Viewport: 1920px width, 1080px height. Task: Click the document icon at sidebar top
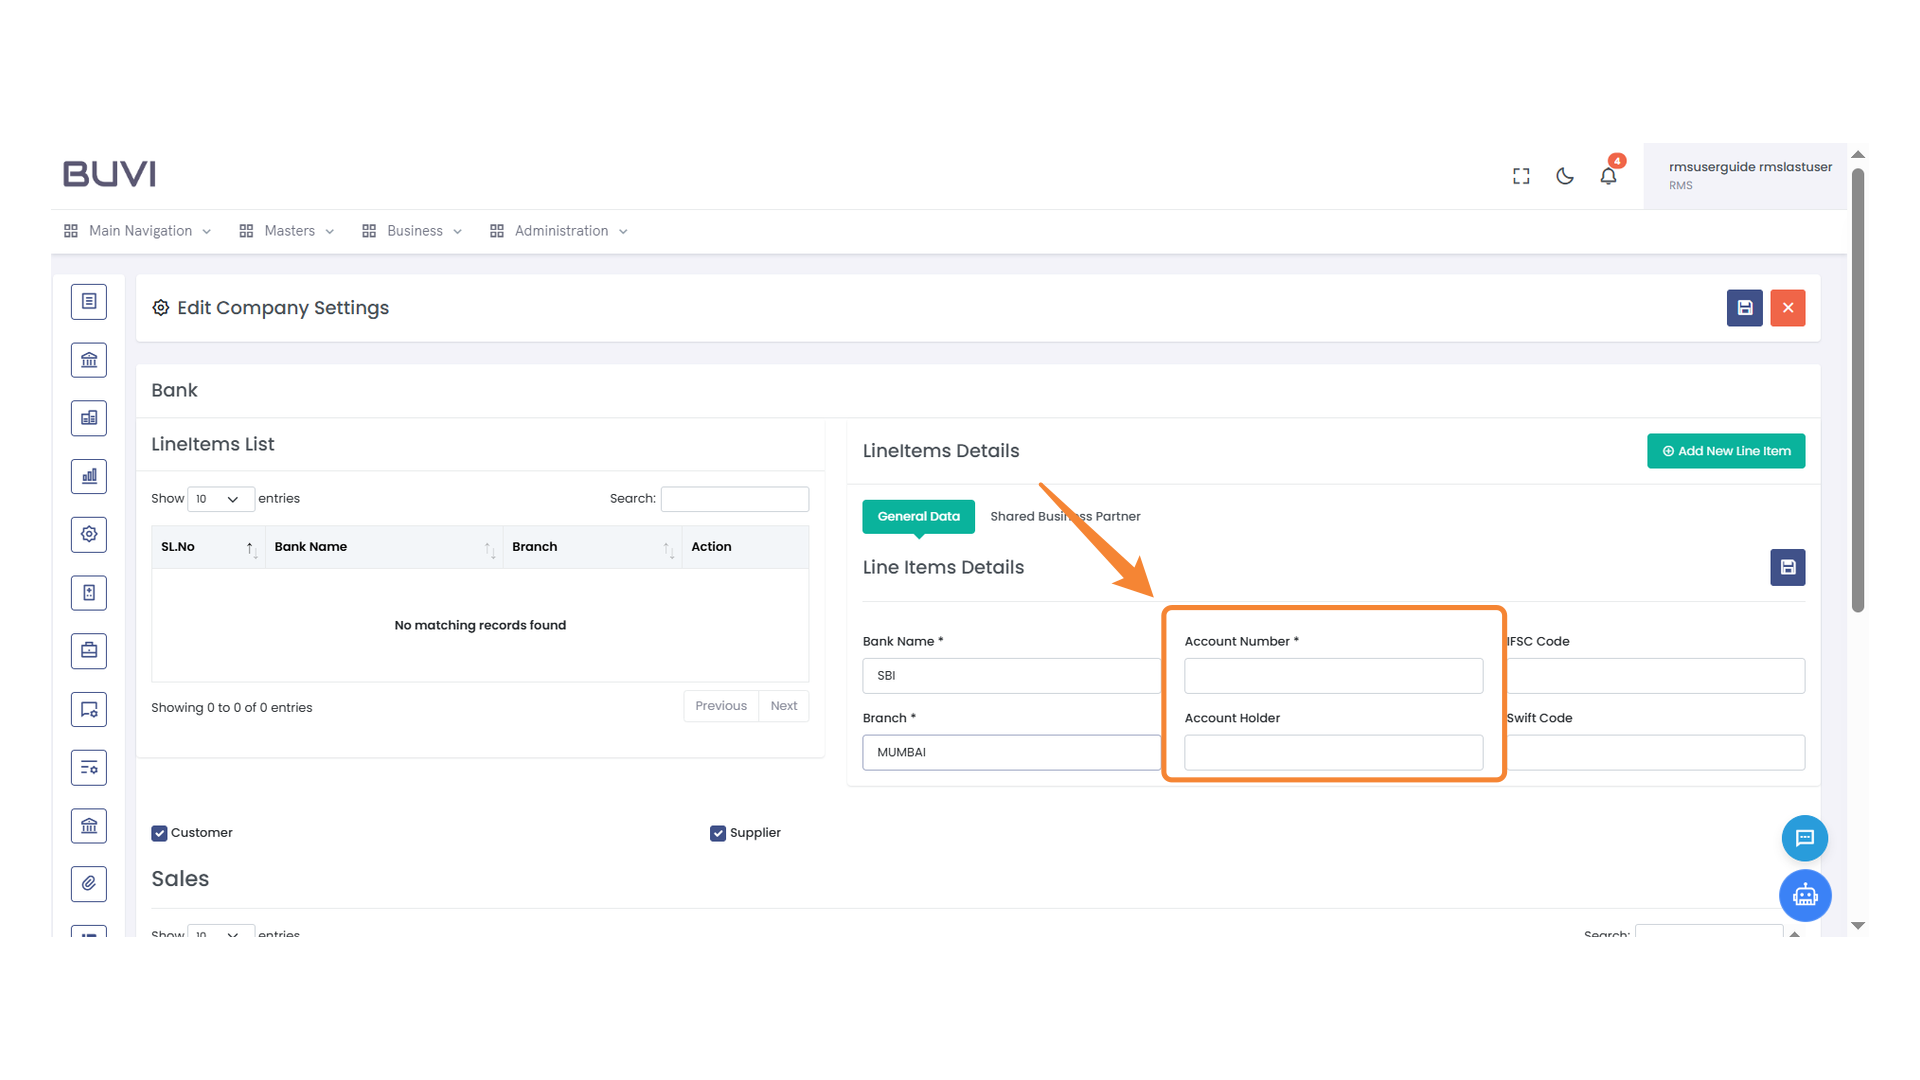coord(88,301)
